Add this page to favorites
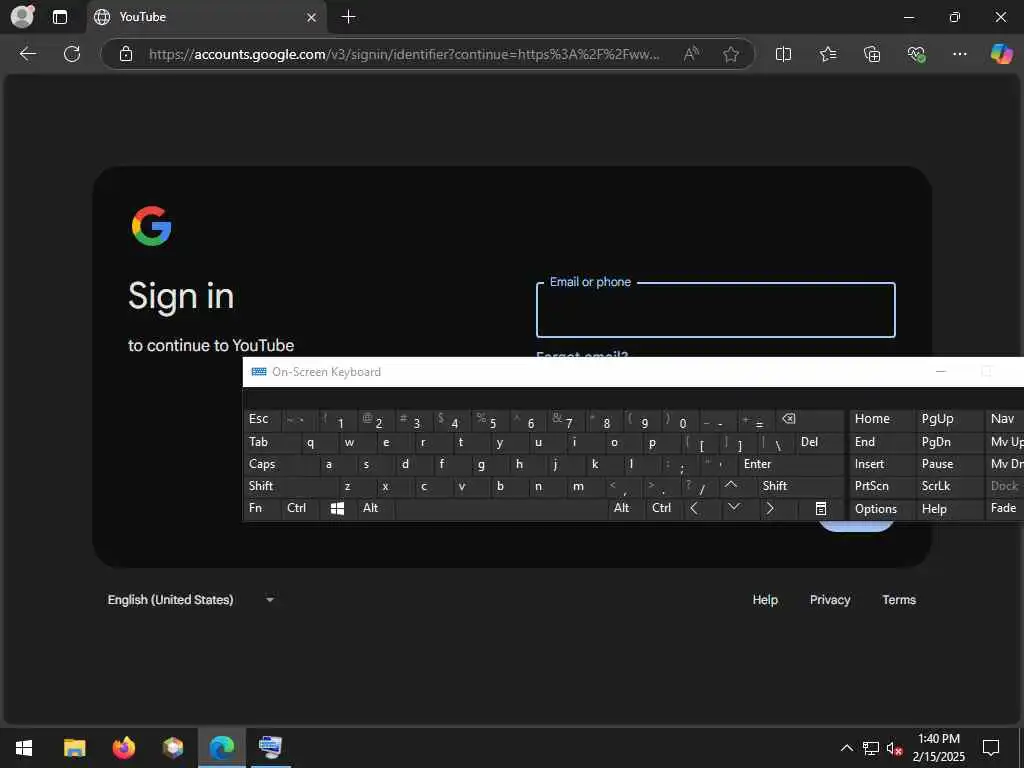The width and height of the screenshot is (1024, 768). (731, 54)
